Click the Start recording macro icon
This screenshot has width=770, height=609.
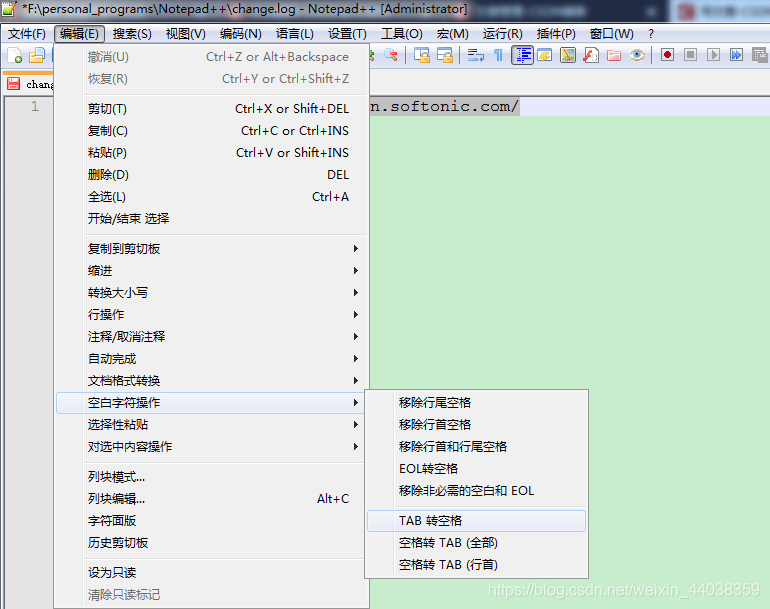pyautogui.click(x=667, y=55)
